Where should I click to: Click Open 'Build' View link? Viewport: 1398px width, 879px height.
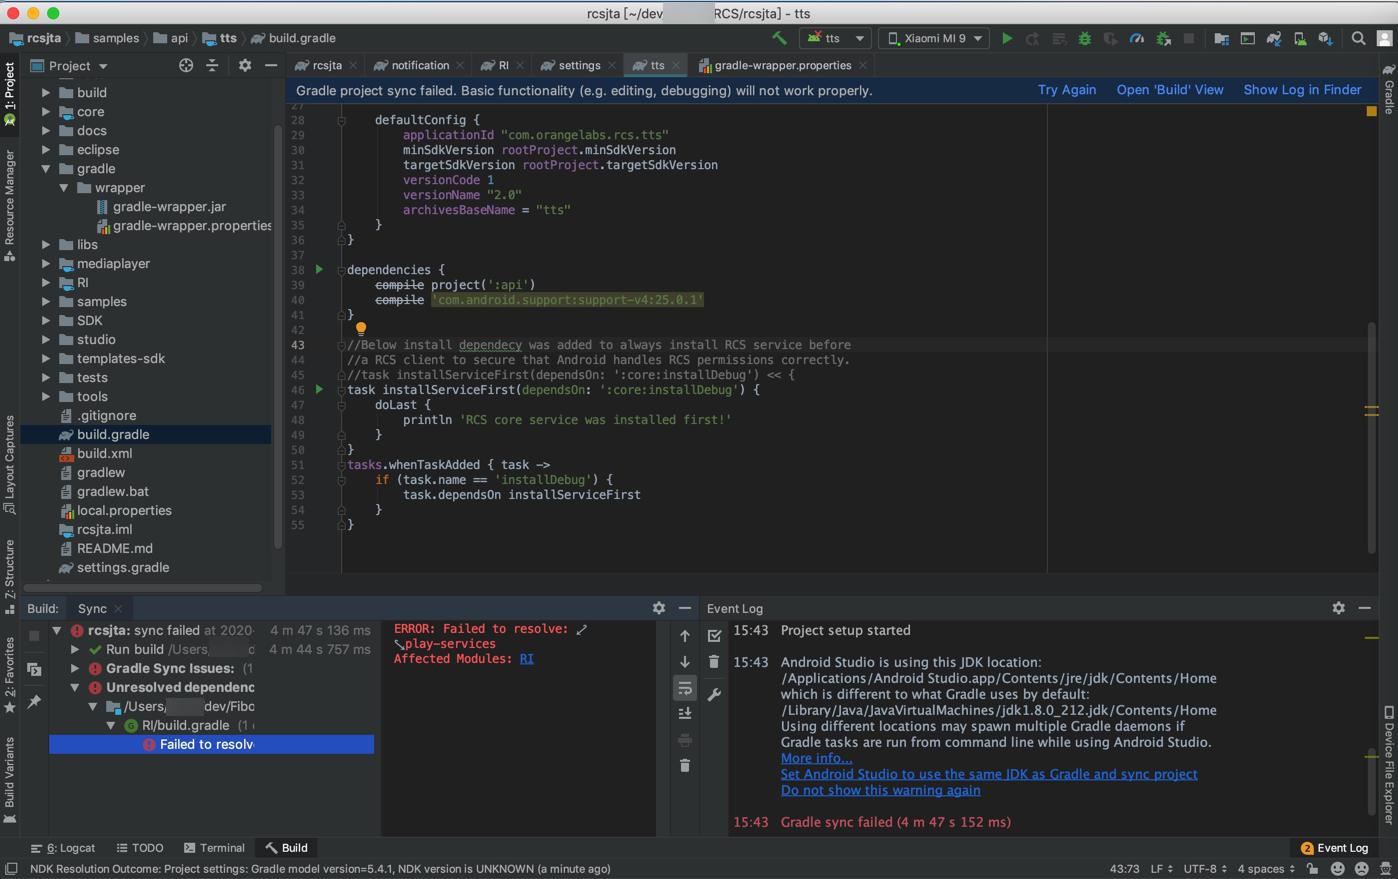point(1169,90)
